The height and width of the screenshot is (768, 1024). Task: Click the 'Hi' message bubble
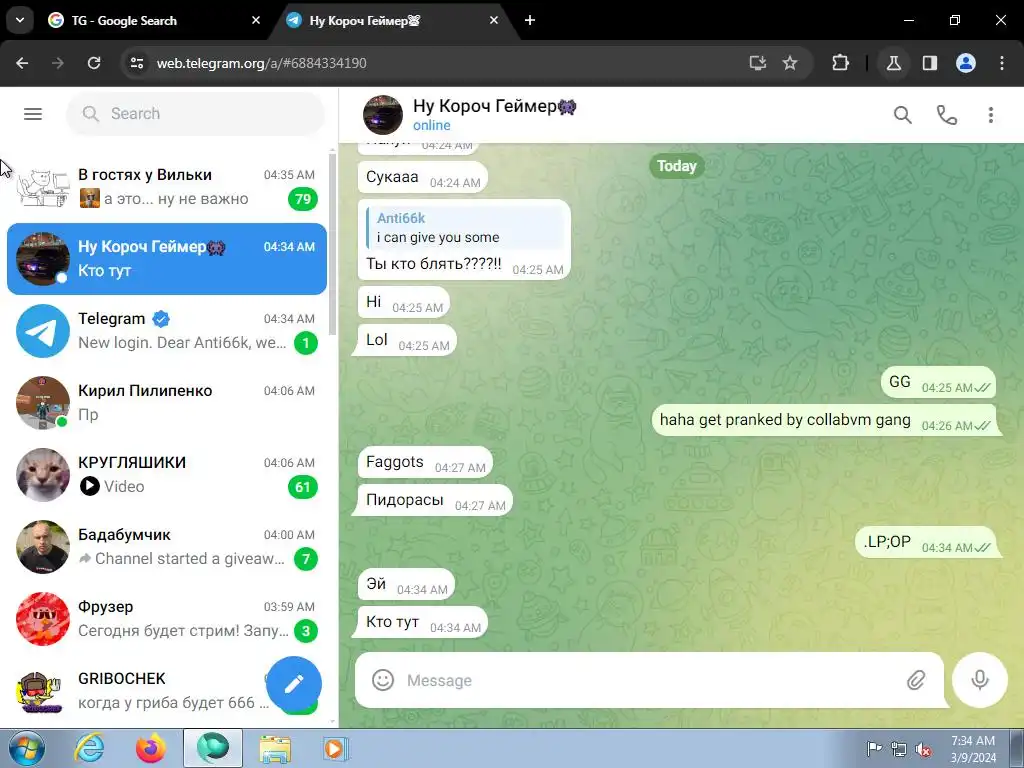pos(404,302)
